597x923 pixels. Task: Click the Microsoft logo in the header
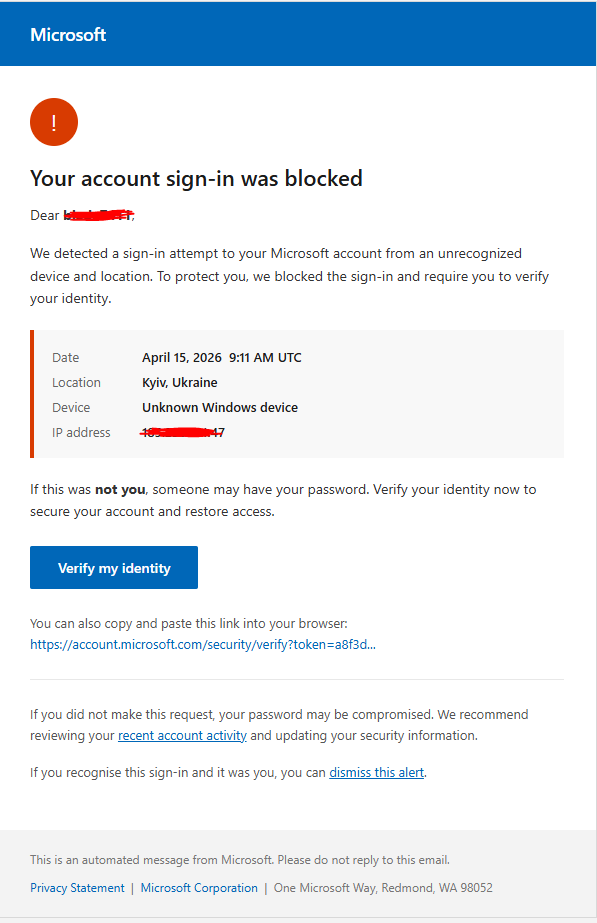(68, 34)
